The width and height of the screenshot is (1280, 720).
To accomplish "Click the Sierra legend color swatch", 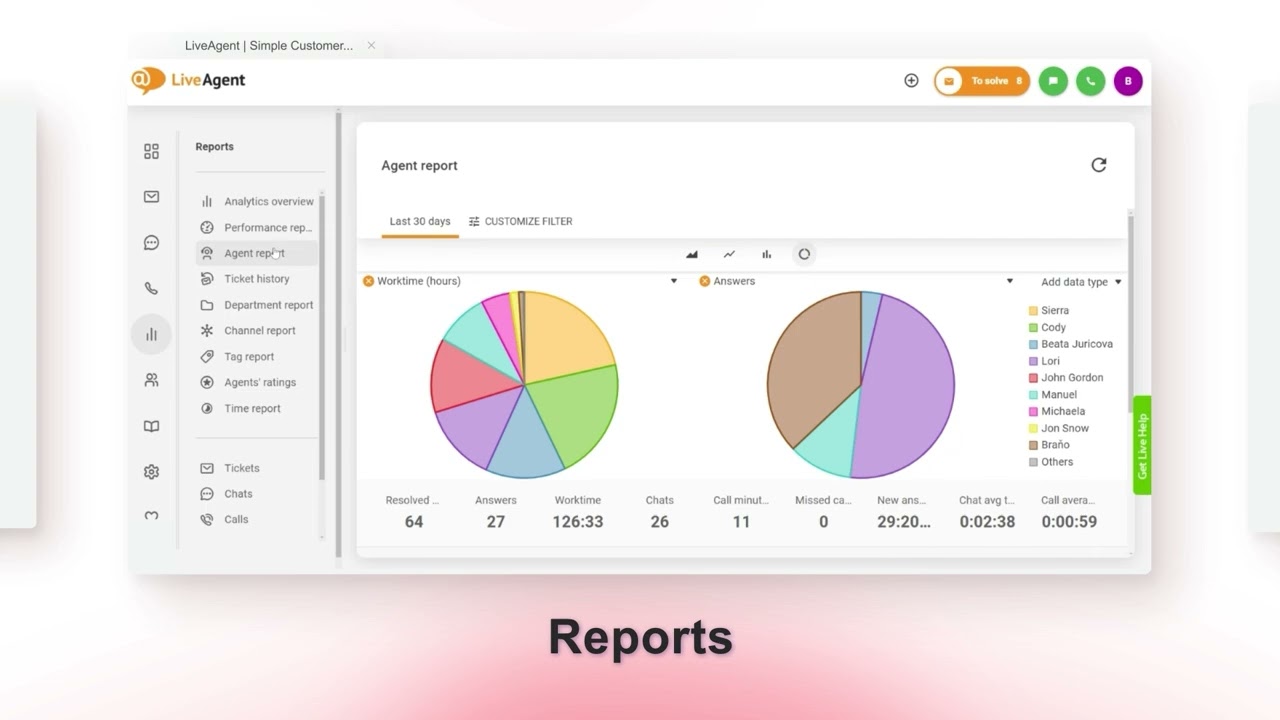I will click(x=1033, y=311).
